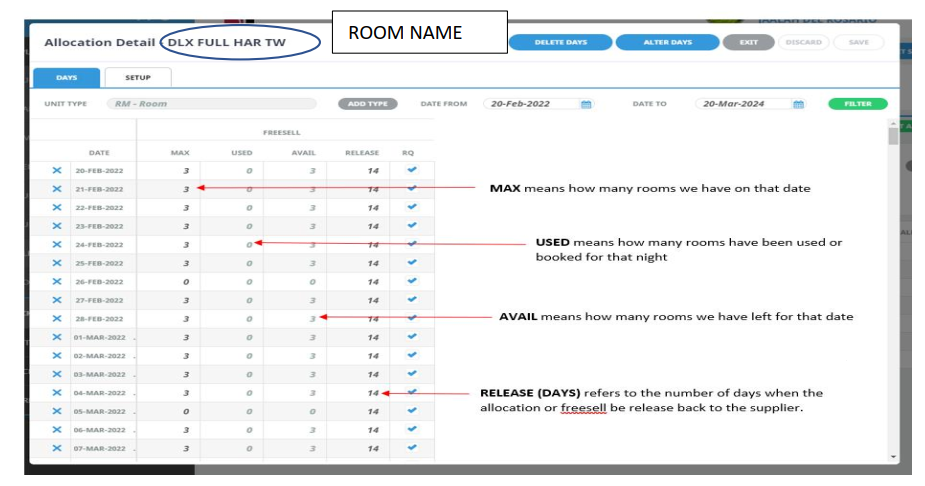This screenshot has height=486, width=925.
Task: Open the Date From calendar picker
Action: [586, 104]
